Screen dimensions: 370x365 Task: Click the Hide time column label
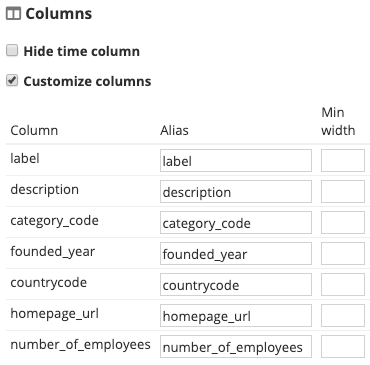[82, 51]
